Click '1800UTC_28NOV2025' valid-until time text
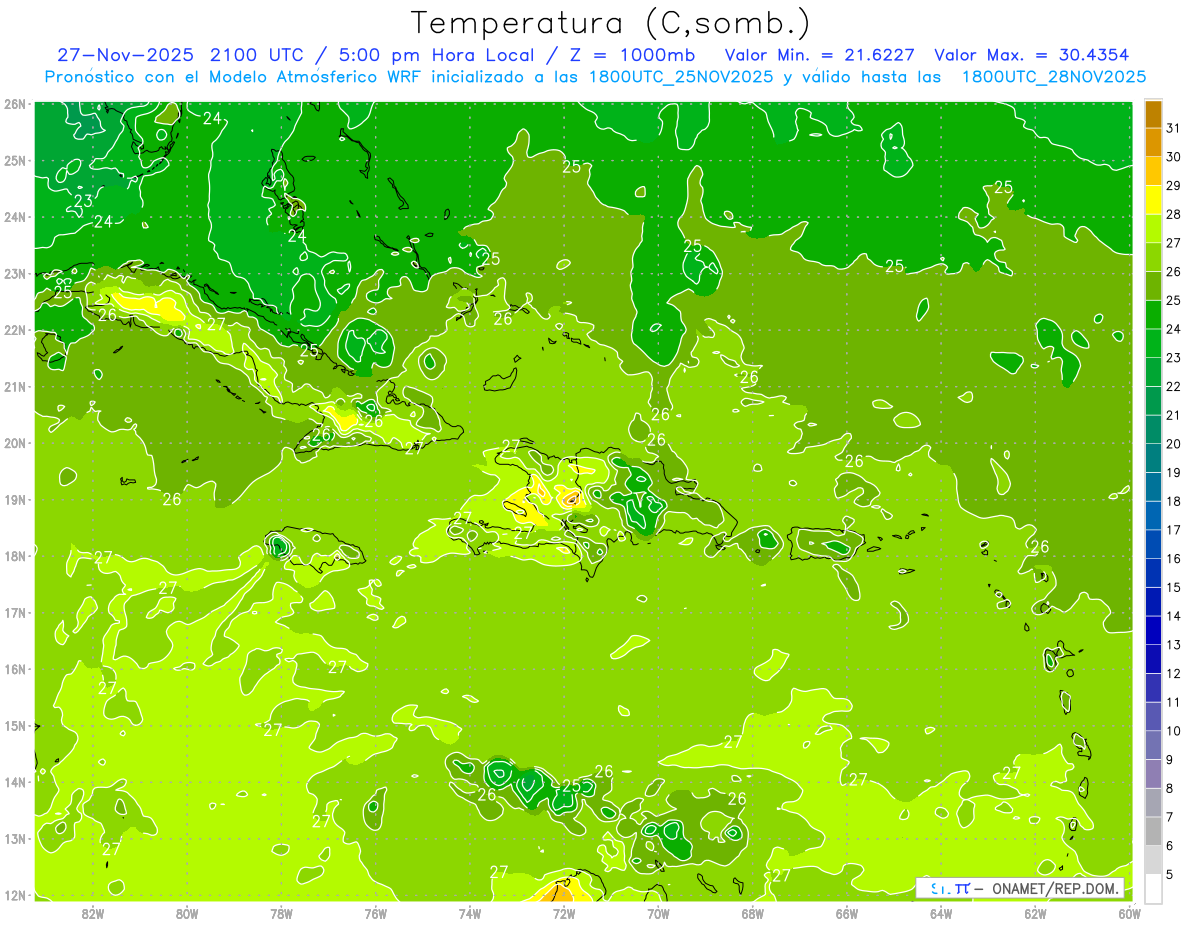The height and width of the screenshot is (927, 1200). (1053, 77)
